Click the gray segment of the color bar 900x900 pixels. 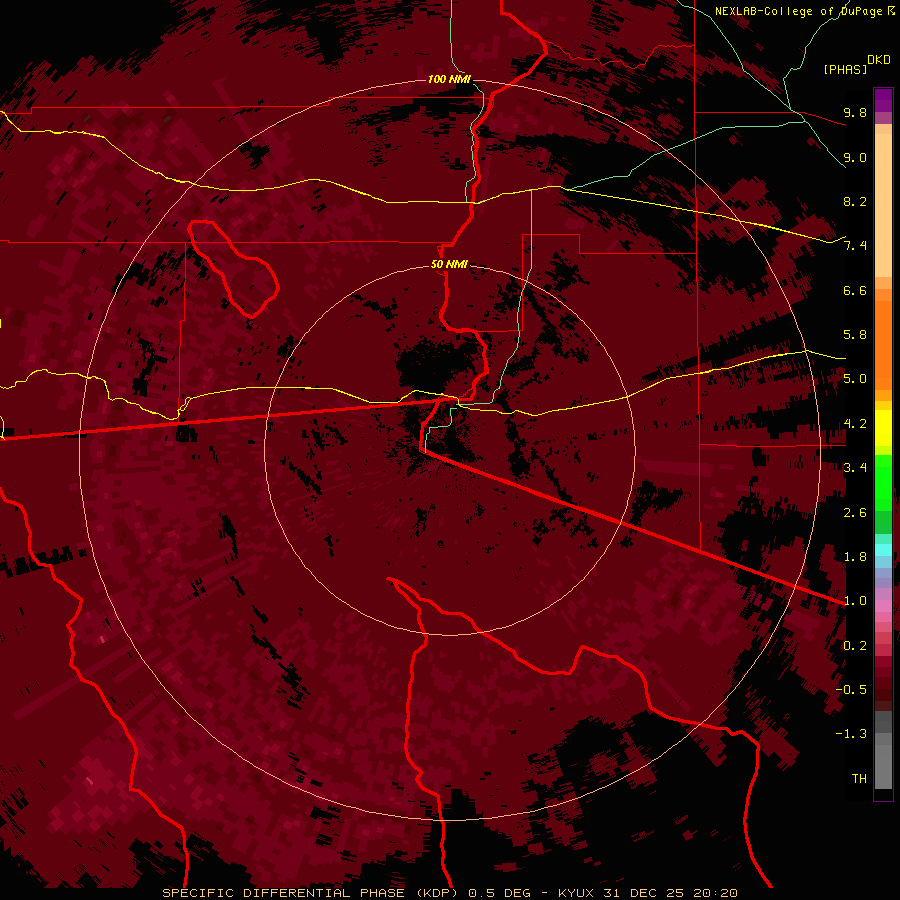pyautogui.click(x=883, y=752)
